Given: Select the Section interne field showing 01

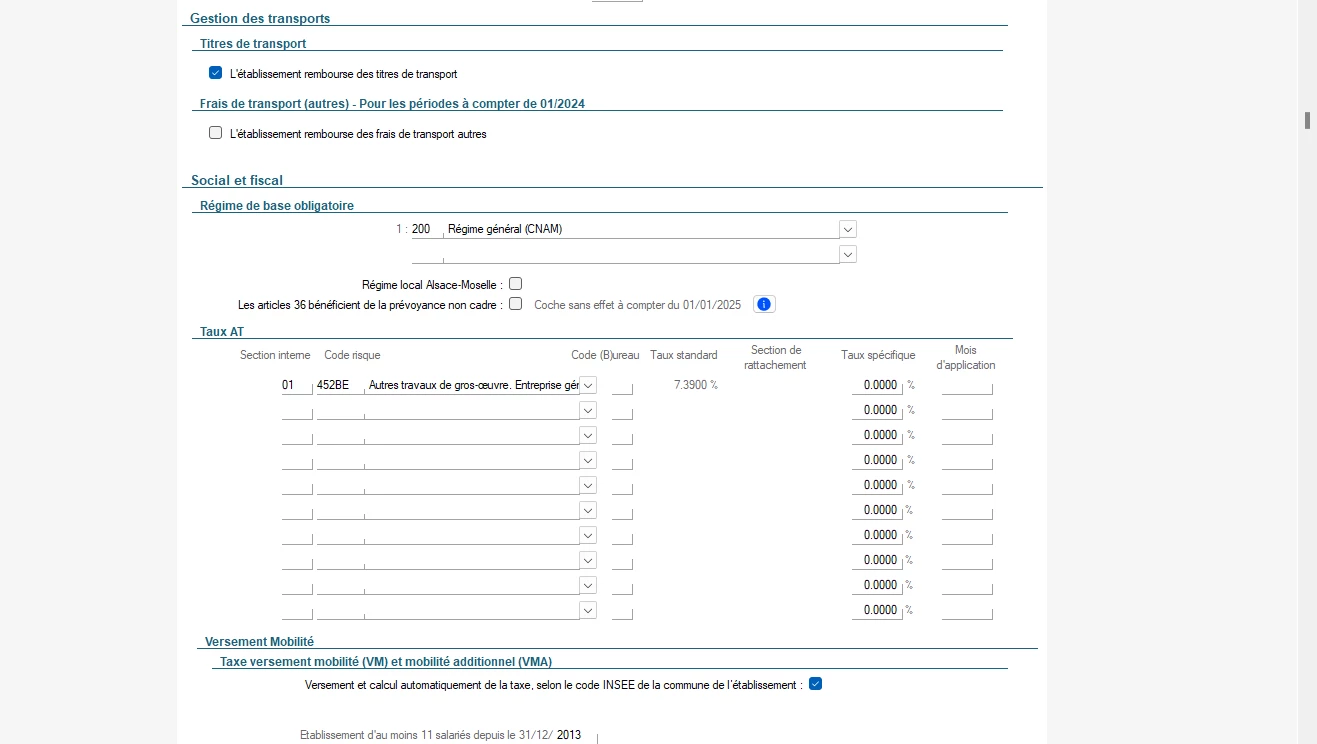Looking at the screenshot, I should click(297, 385).
